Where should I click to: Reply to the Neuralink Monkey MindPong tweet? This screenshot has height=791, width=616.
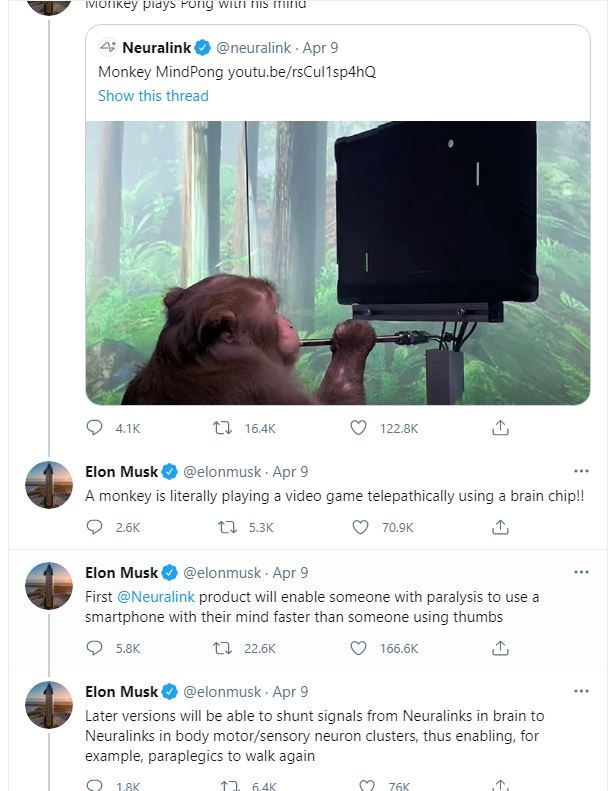tap(95, 428)
